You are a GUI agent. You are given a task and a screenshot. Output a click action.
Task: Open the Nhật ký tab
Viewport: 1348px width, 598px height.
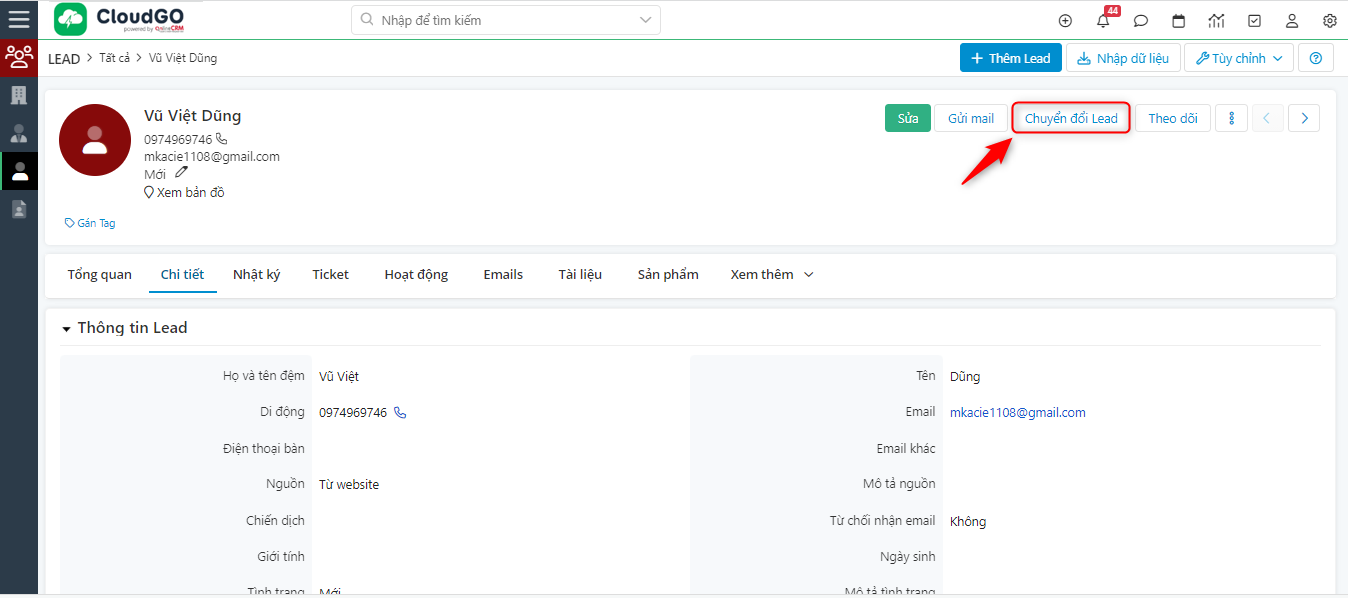coord(256,275)
